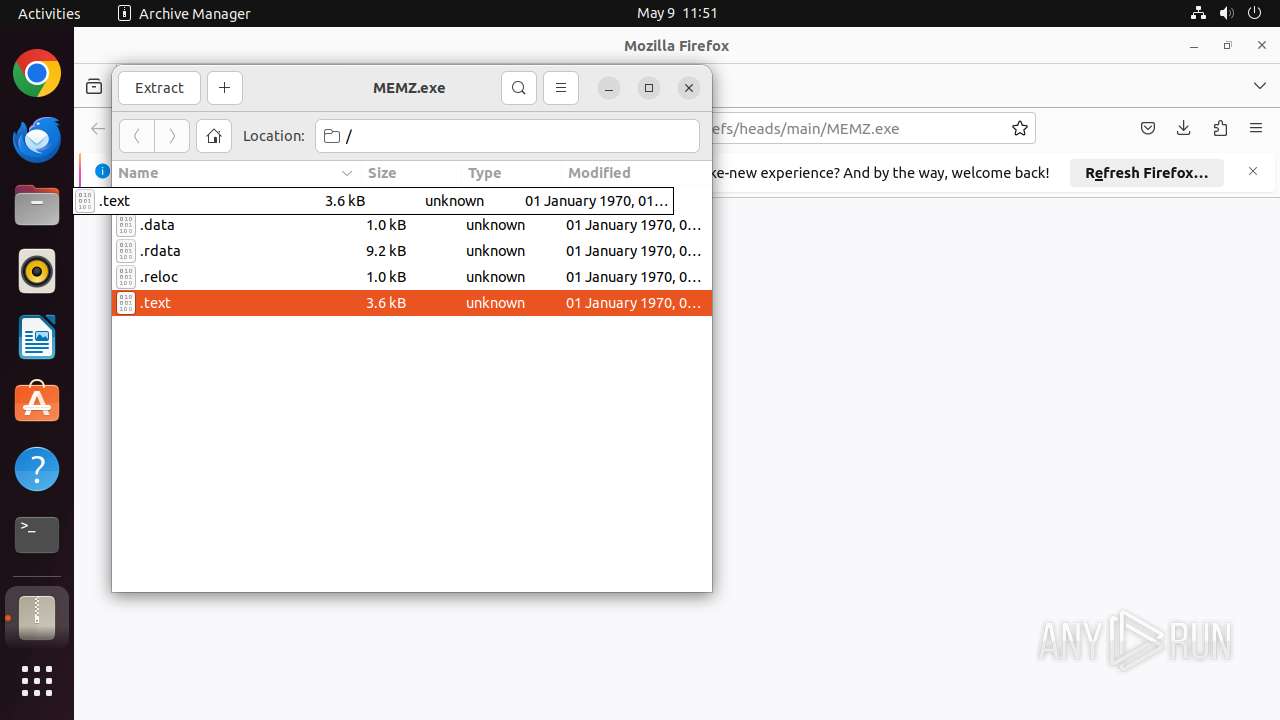The height and width of the screenshot is (720, 1280).
Task: Select the .data file row
Action: tap(412, 225)
